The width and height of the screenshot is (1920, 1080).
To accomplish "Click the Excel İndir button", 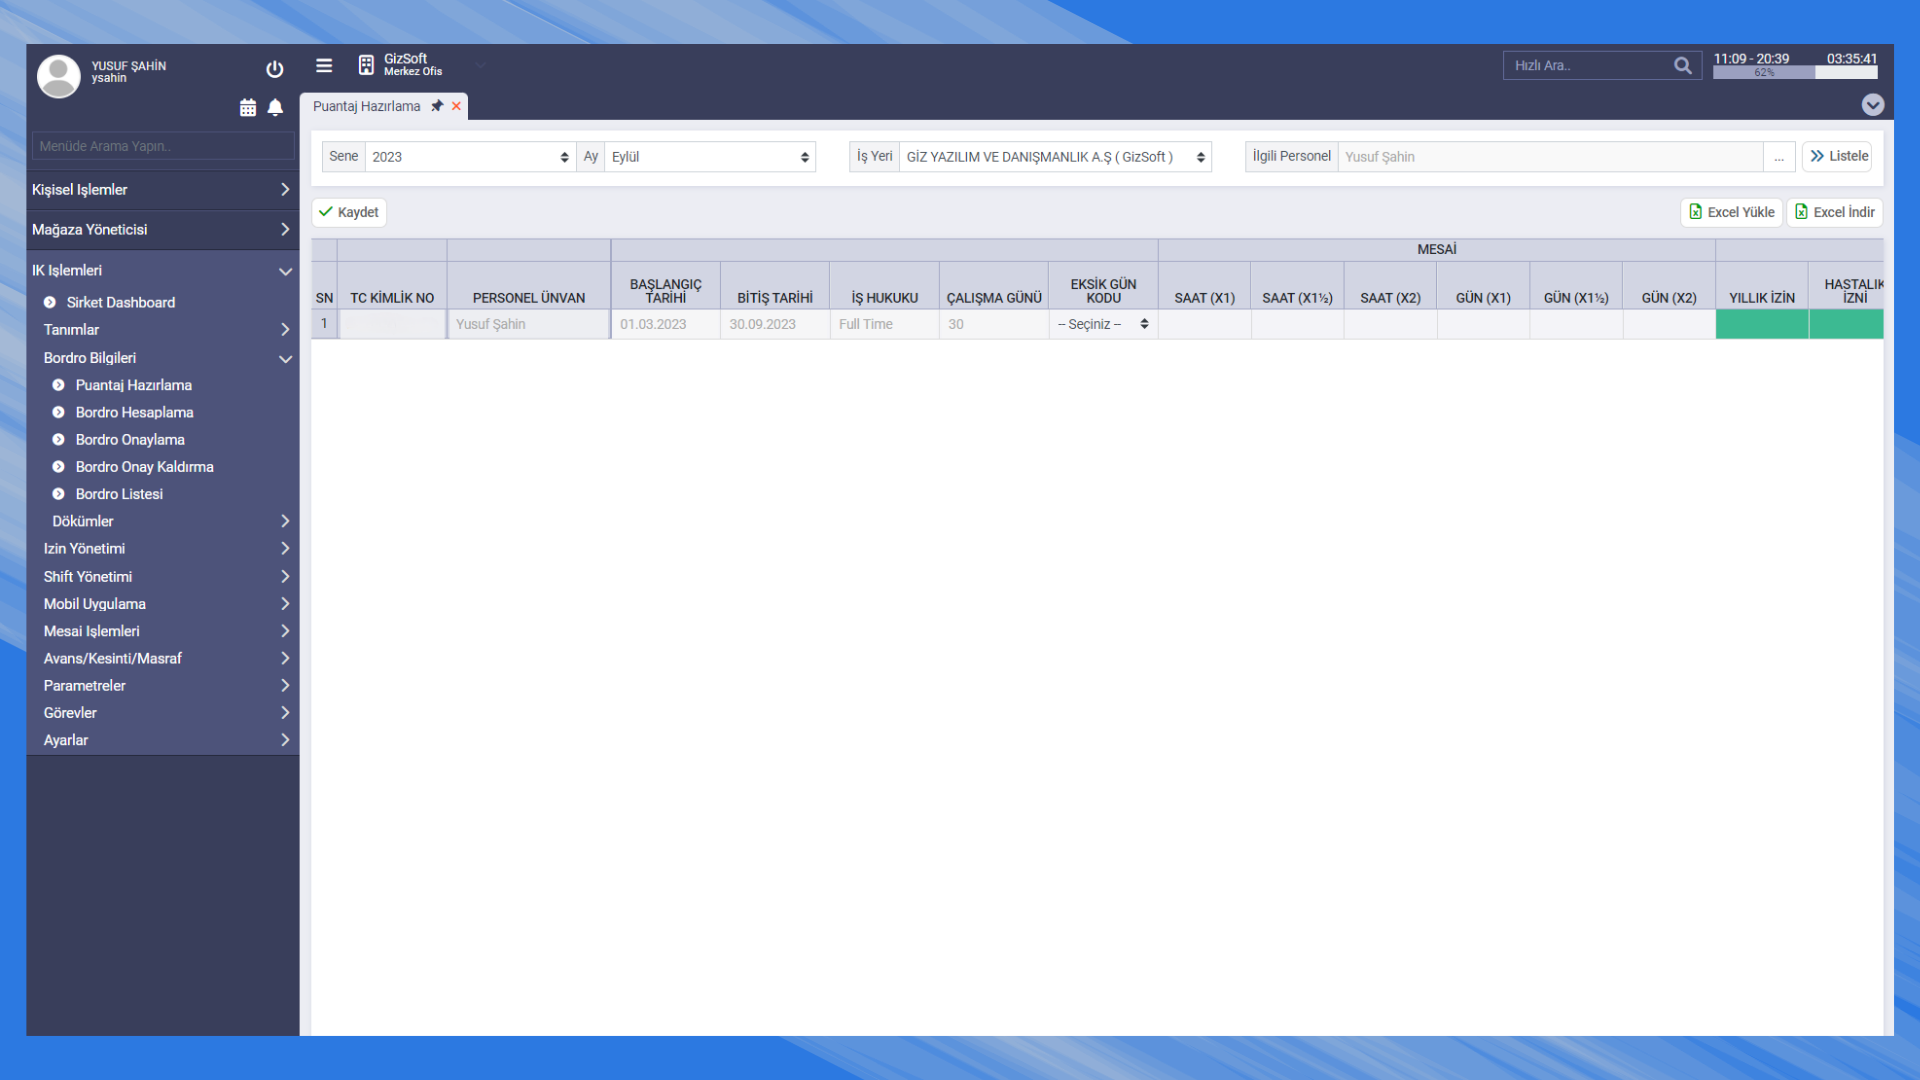I will (1834, 212).
